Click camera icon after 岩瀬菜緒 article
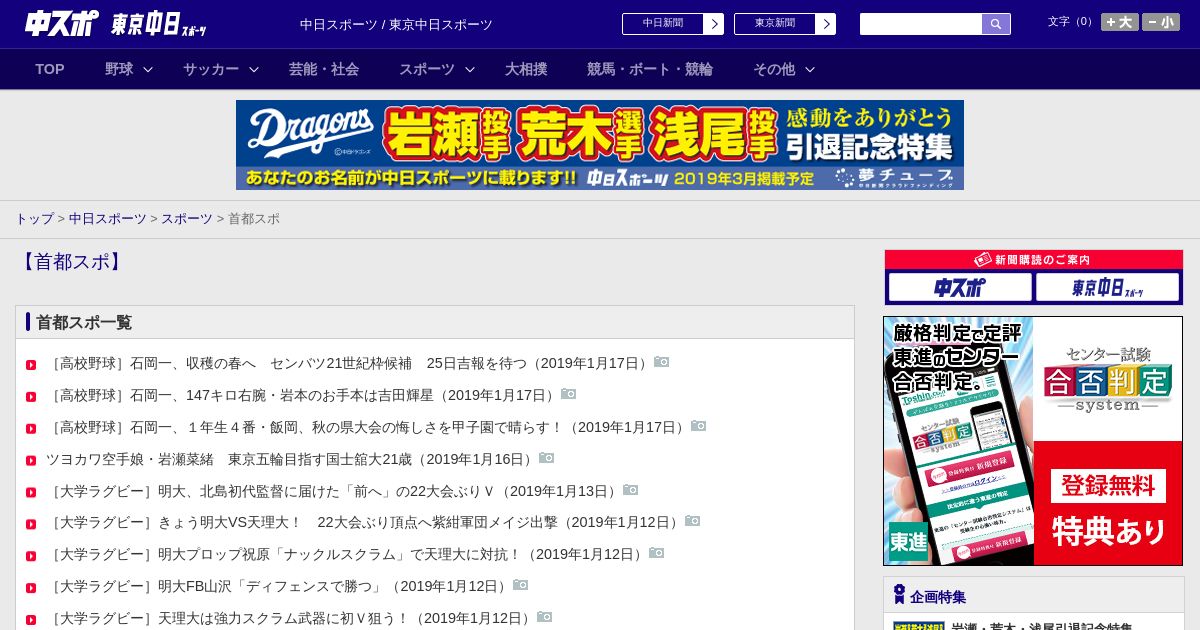 click(x=546, y=458)
